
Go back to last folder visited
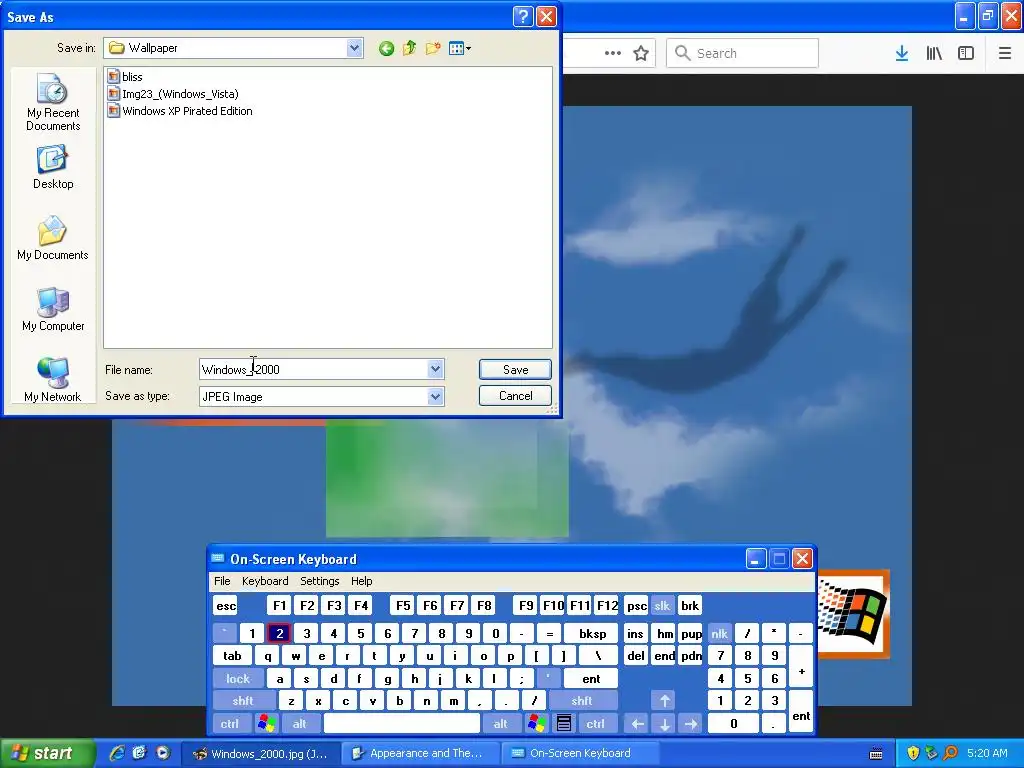click(x=386, y=48)
